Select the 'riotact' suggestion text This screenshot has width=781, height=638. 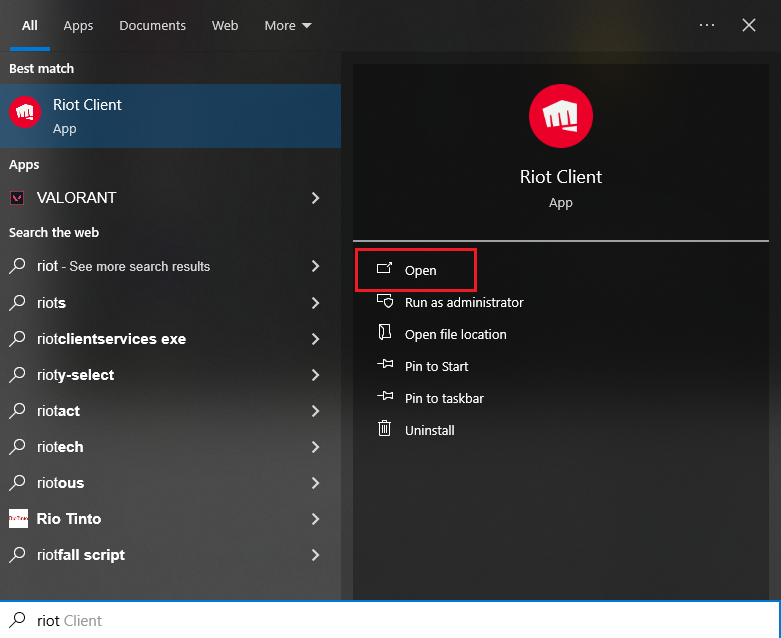coord(58,411)
